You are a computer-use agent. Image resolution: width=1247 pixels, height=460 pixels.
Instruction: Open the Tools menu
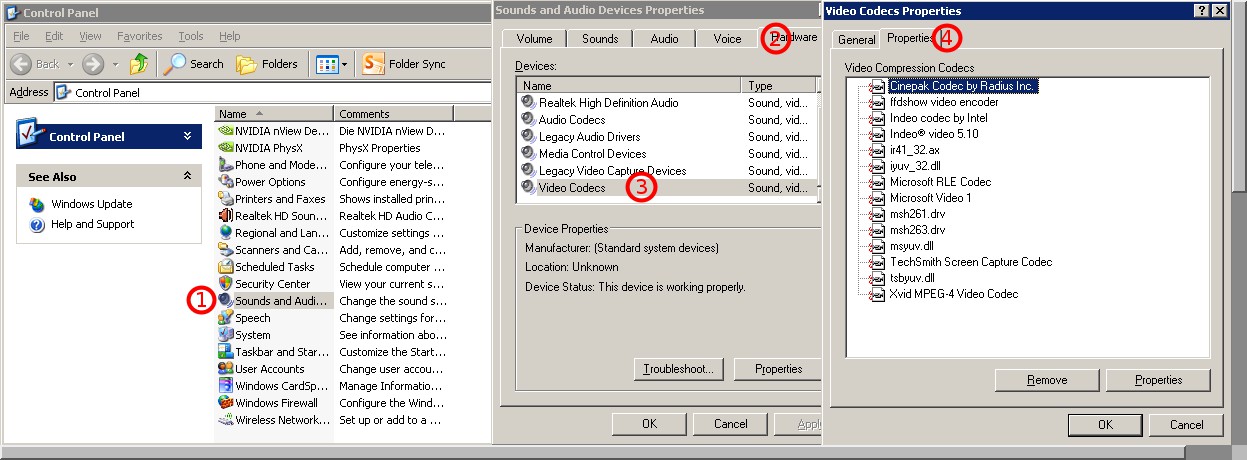point(190,36)
